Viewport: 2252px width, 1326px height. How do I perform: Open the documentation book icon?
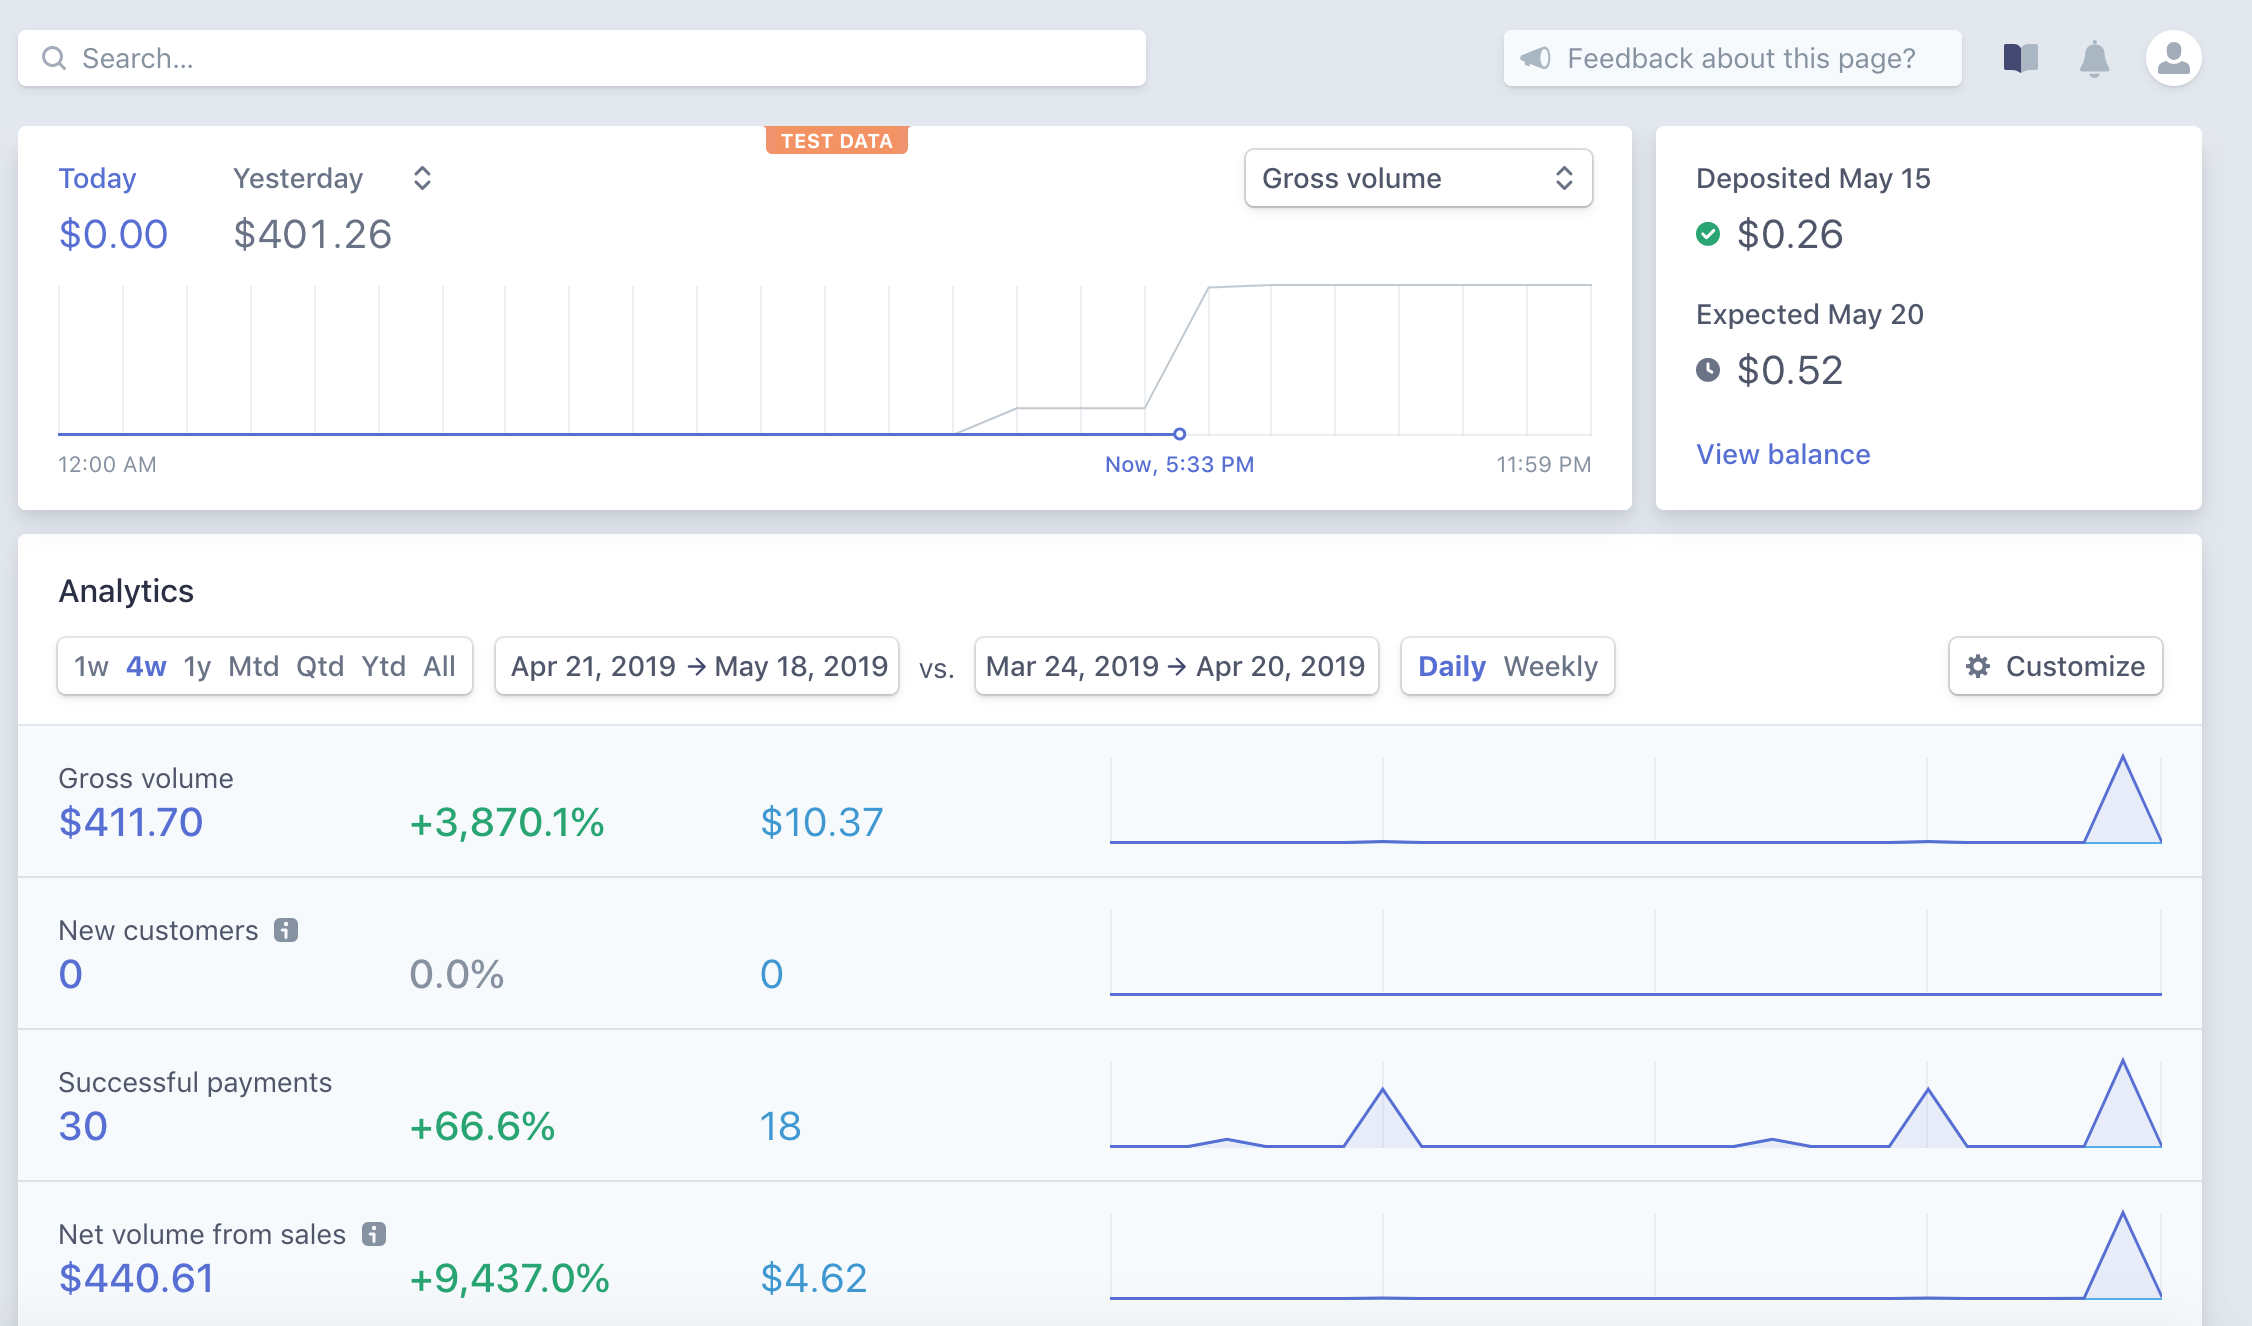(2020, 58)
